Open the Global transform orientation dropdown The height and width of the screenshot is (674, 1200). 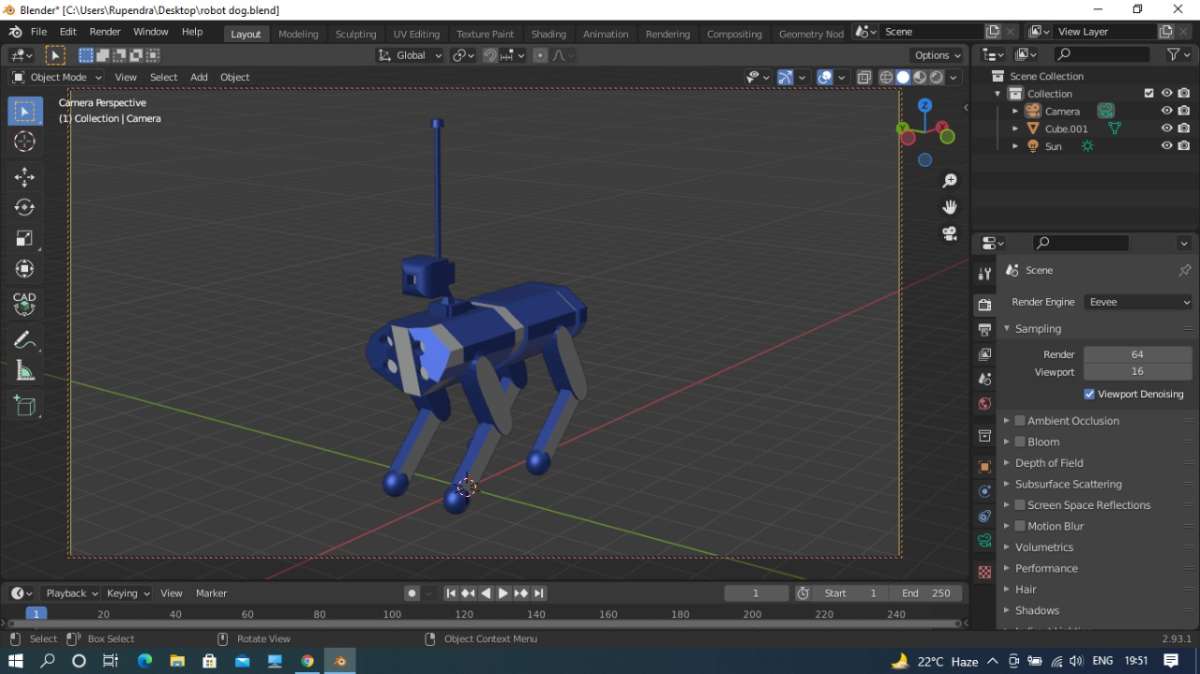pyautogui.click(x=410, y=56)
